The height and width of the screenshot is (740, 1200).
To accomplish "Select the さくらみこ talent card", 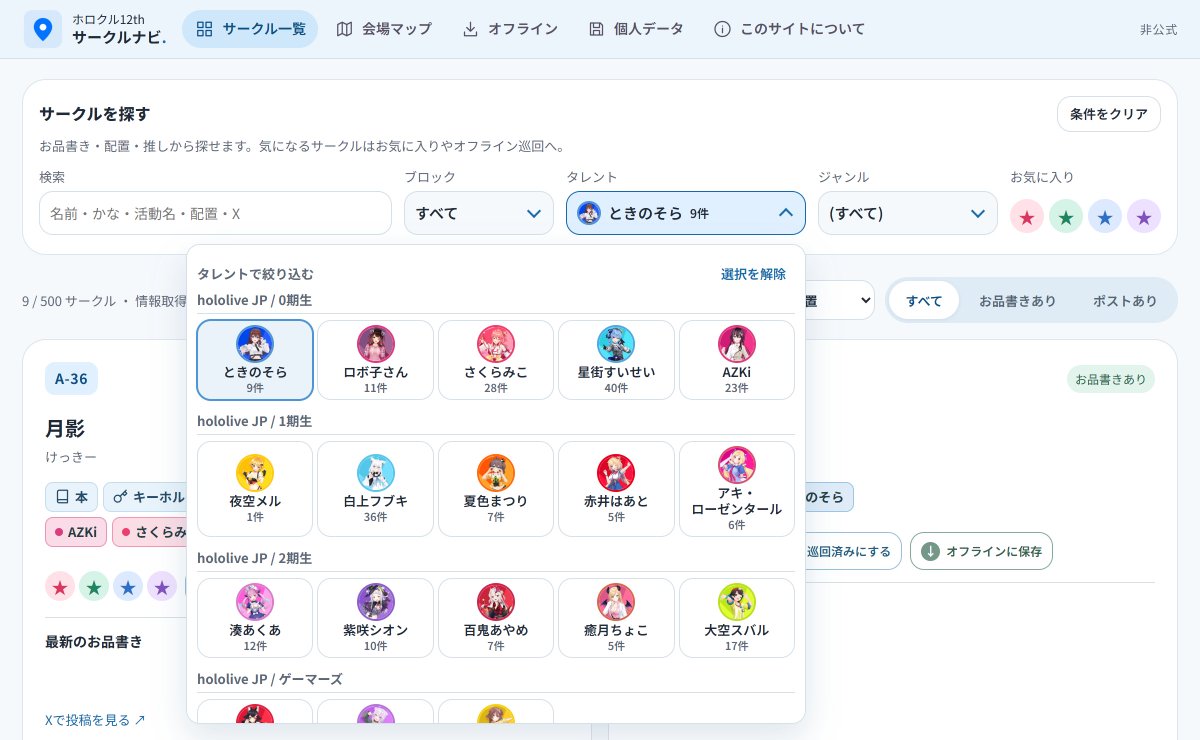I will point(496,360).
